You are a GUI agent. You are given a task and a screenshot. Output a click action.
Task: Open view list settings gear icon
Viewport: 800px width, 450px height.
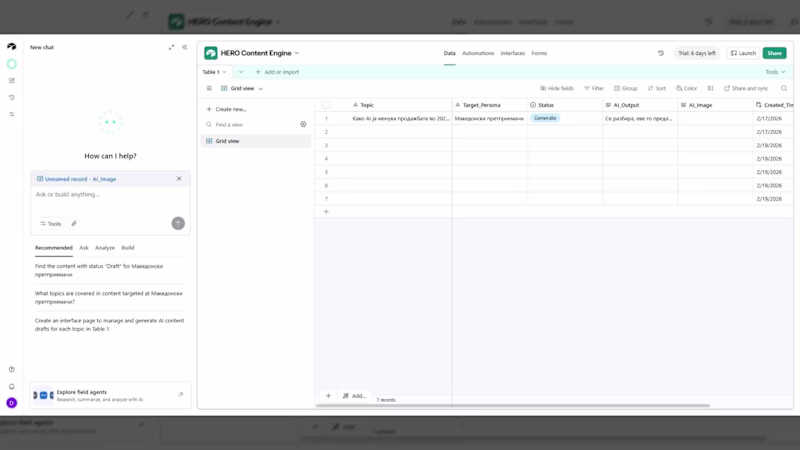(x=303, y=124)
